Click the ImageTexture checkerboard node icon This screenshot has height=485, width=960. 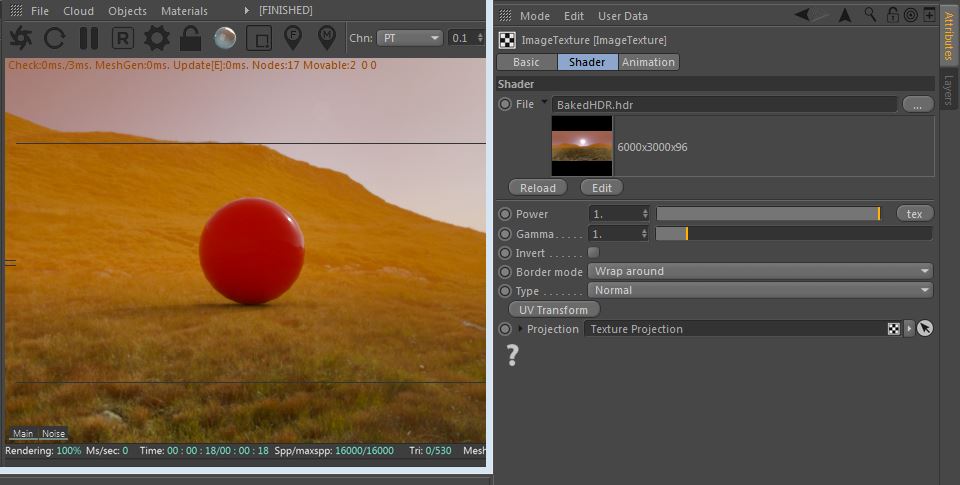pos(507,40)
